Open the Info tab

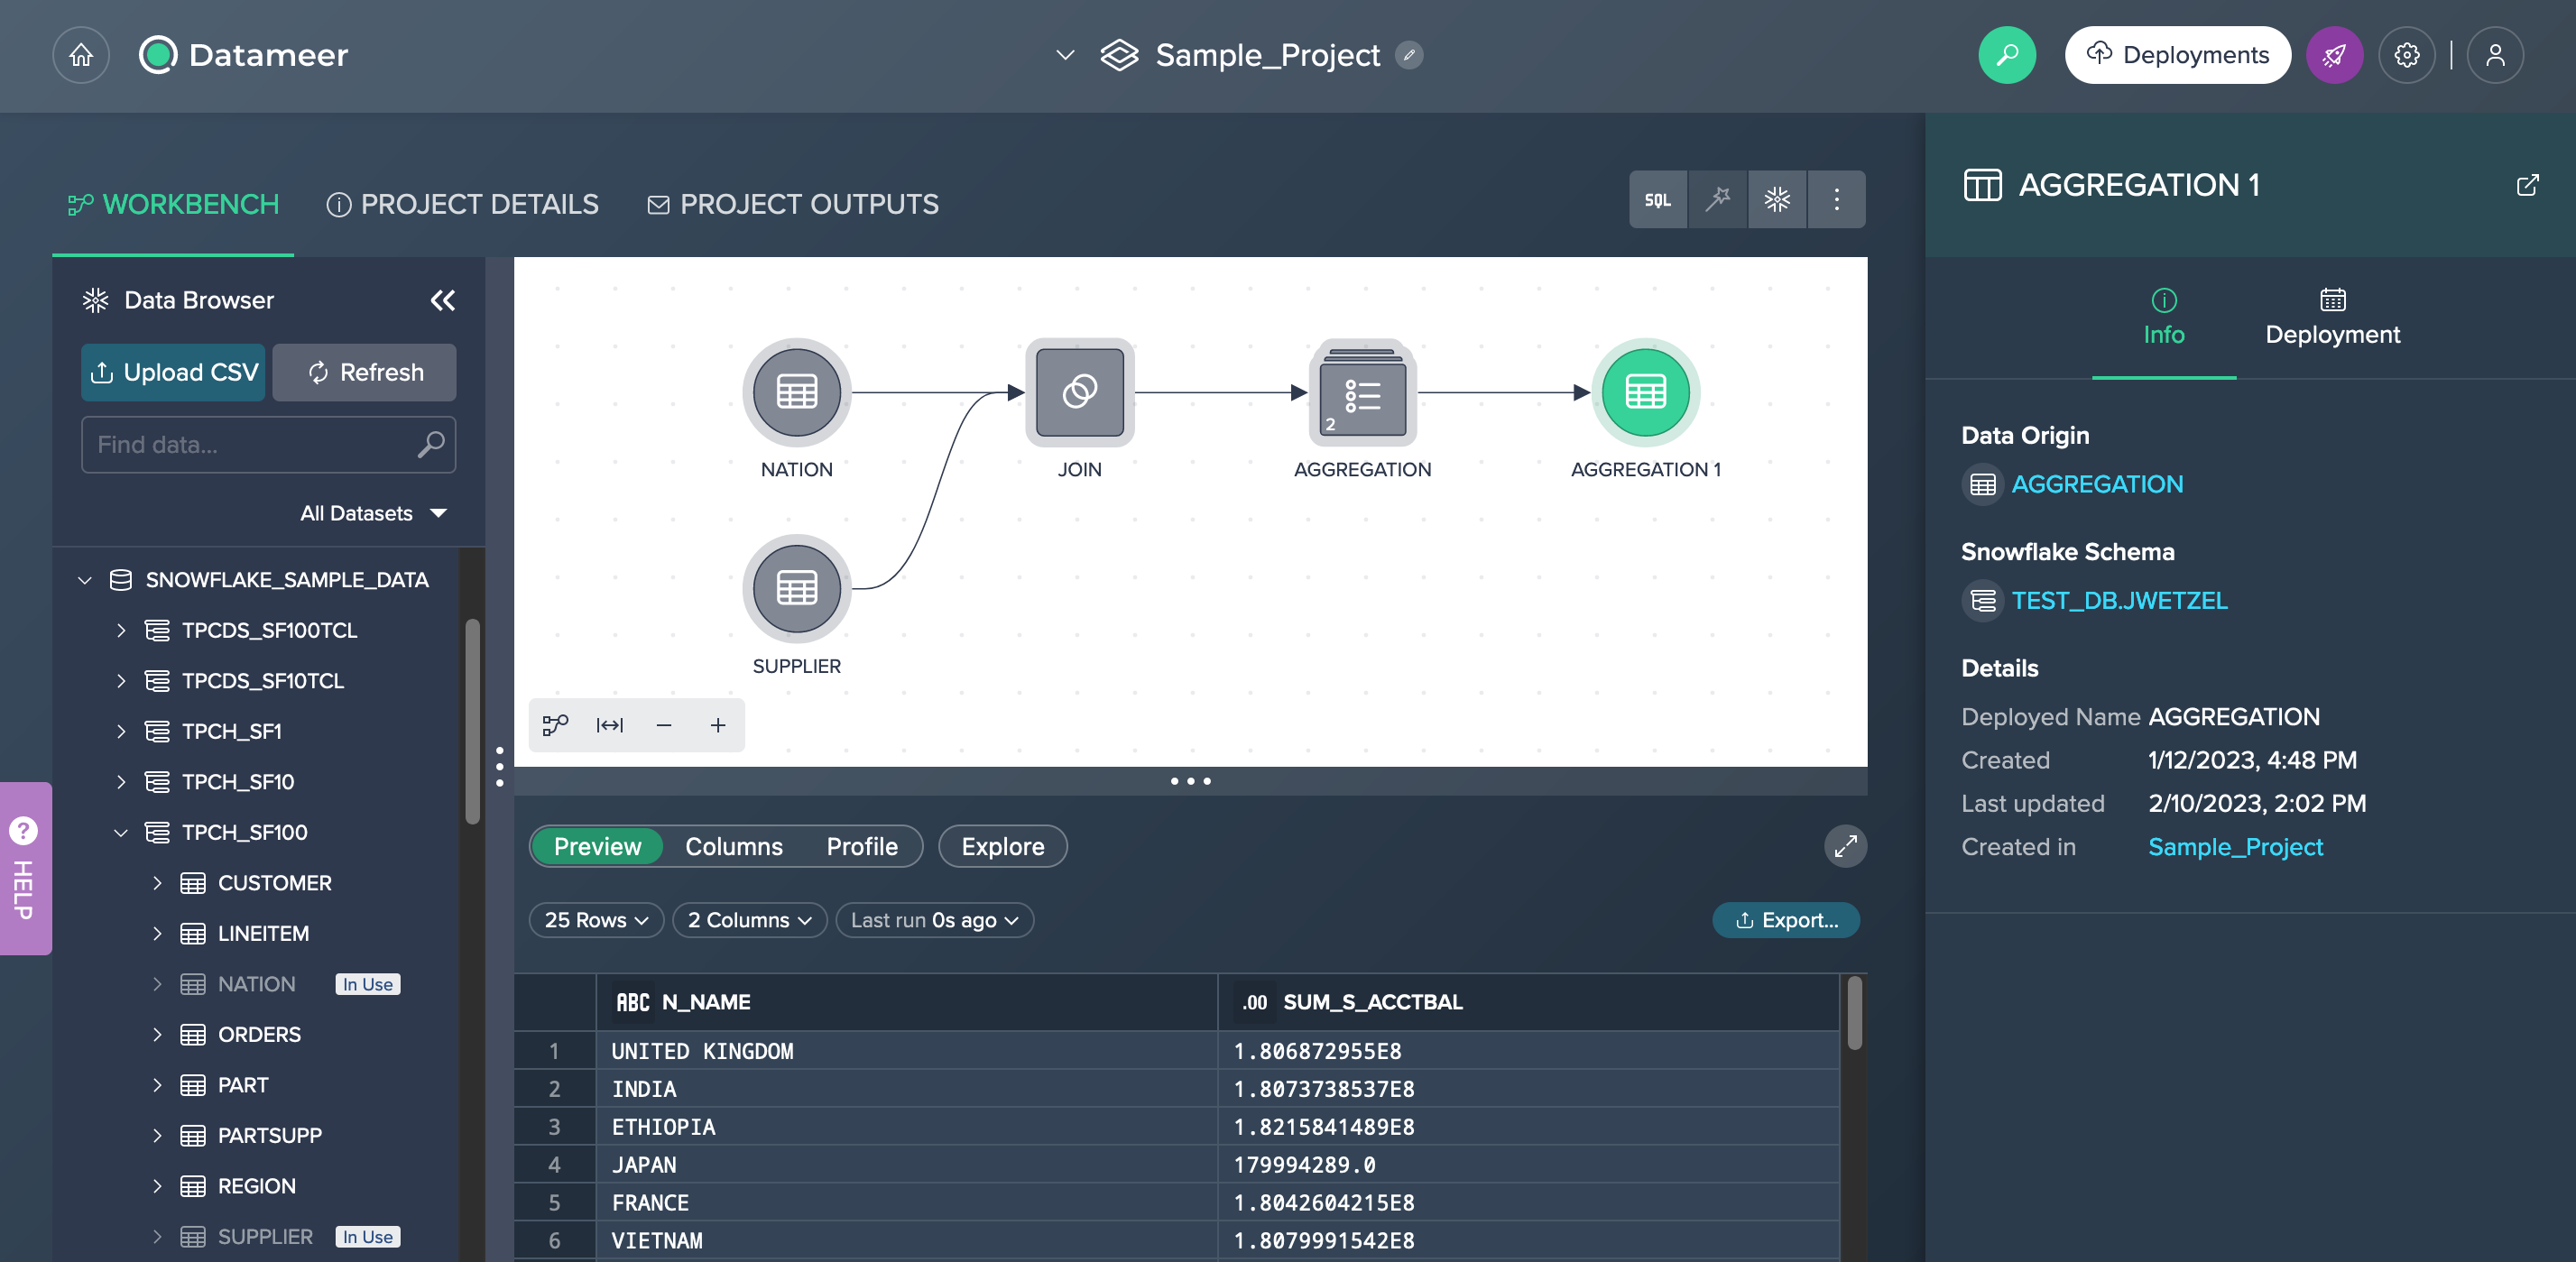pos(2163,319)
